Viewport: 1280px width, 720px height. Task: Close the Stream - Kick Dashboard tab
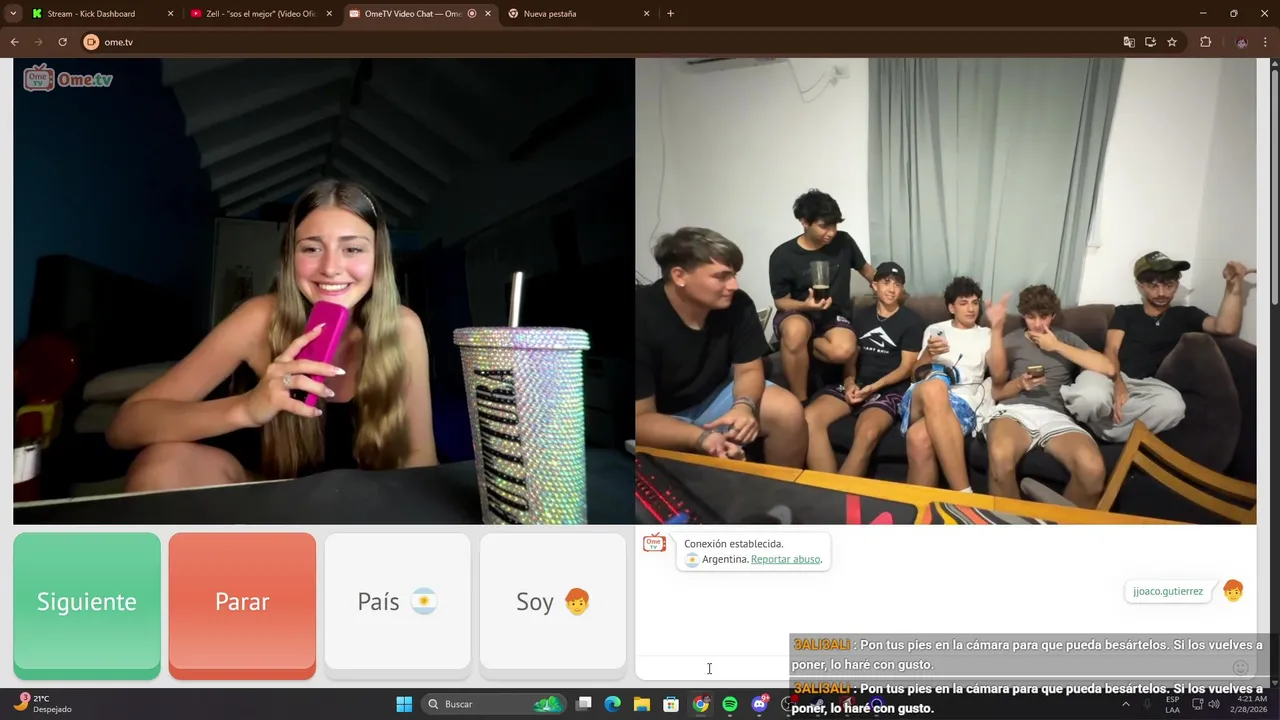point(170,14)
